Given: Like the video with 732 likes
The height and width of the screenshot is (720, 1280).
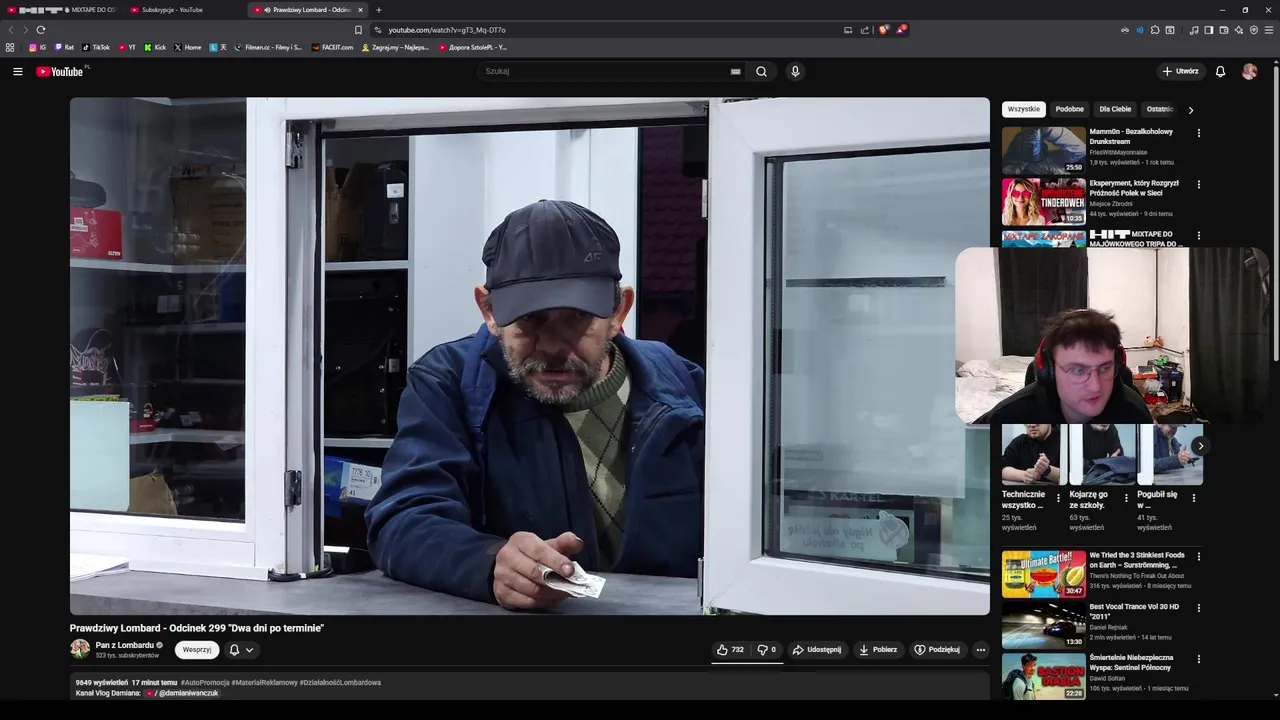Looking at the screenshot, I should coord(730,650).
